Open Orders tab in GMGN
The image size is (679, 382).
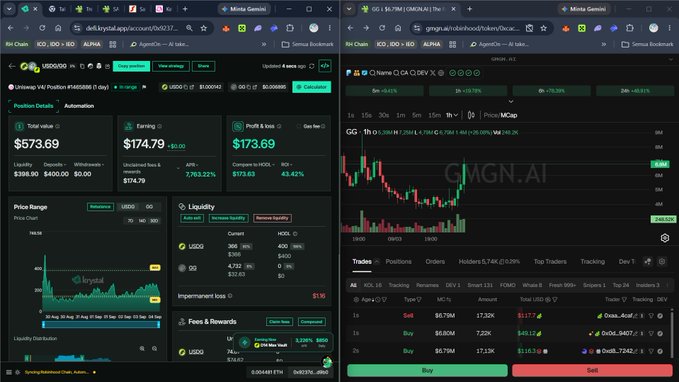(x=435, y=262)
